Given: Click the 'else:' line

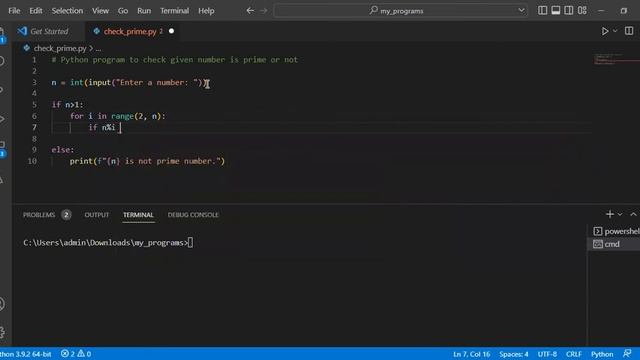Looking at the screenshot, I should coord(62,150).
